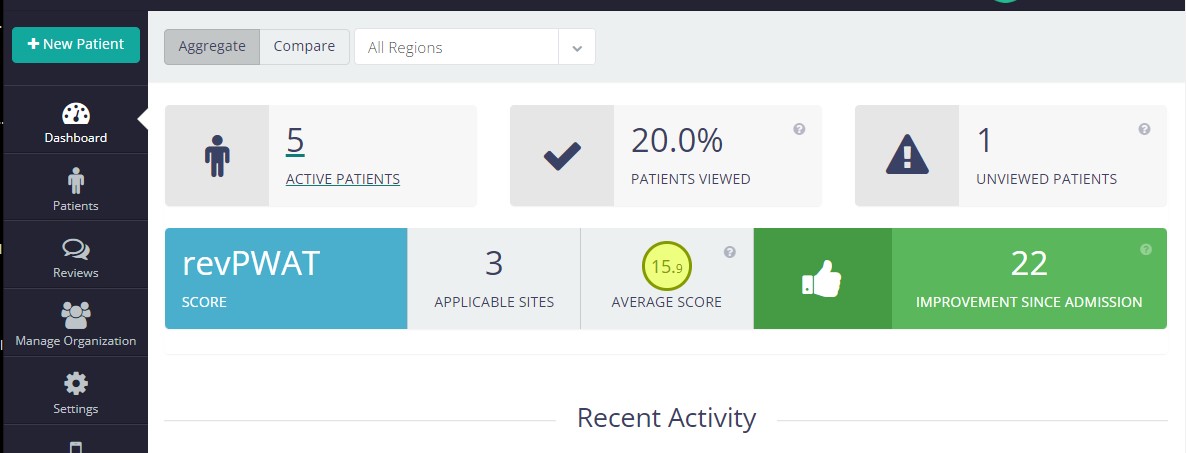Switch to the Compare view toggle
The image size is (1186, 453).
[304, 47]
